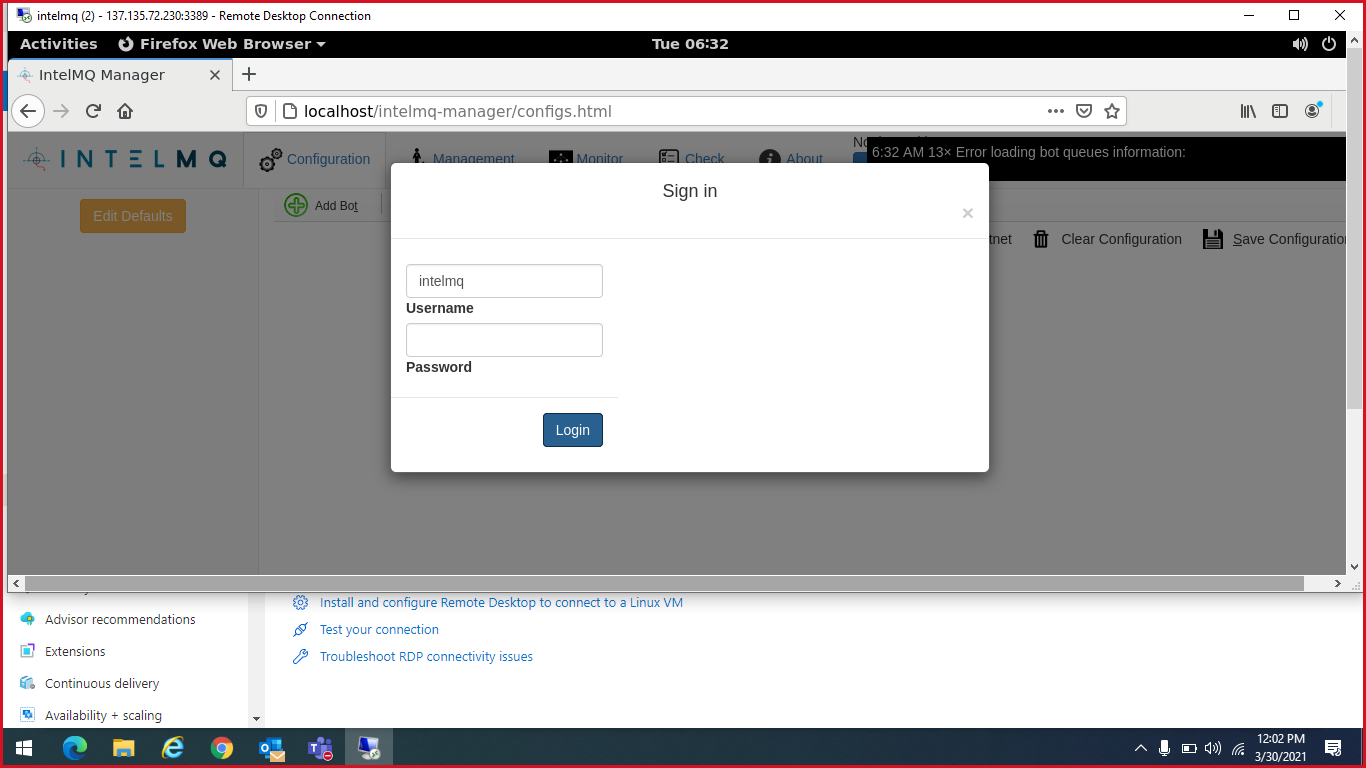
Task: Toggle Firefox sidebar view
Action: coord(1280,111)
